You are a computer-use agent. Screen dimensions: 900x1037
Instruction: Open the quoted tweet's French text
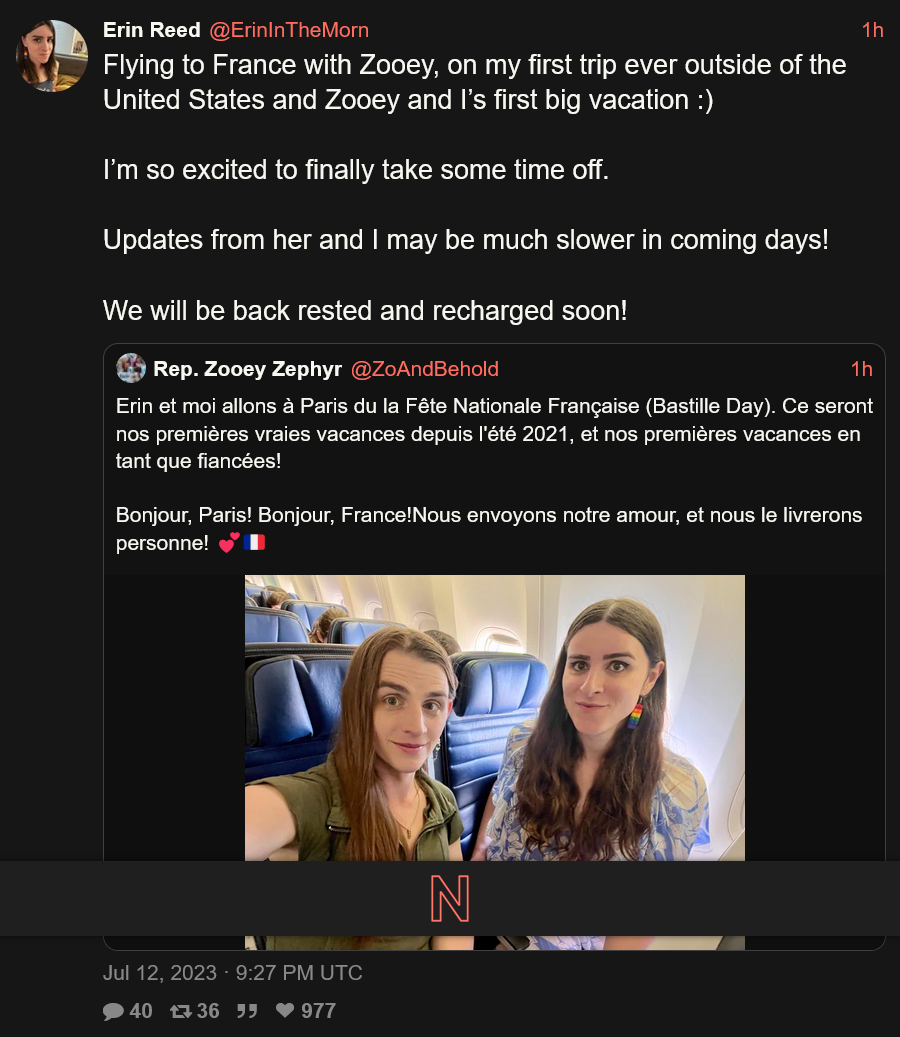click(494, 474)
